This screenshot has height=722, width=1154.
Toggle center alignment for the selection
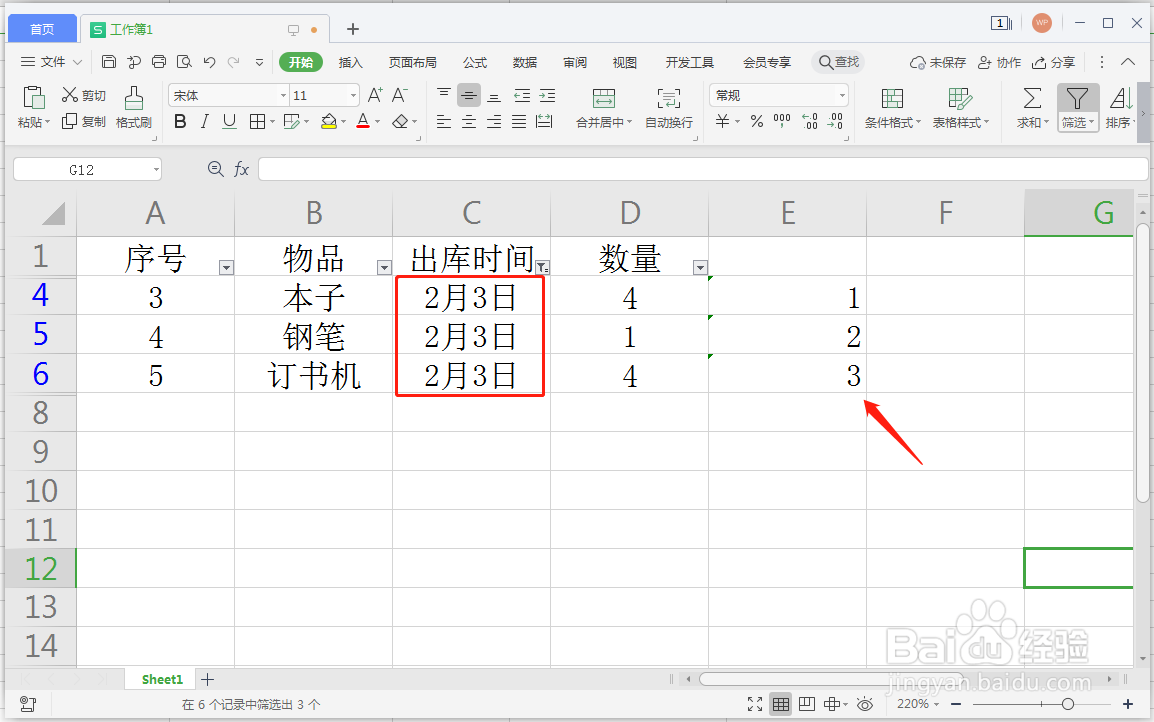pyautogui.click(x=468, y=122)
